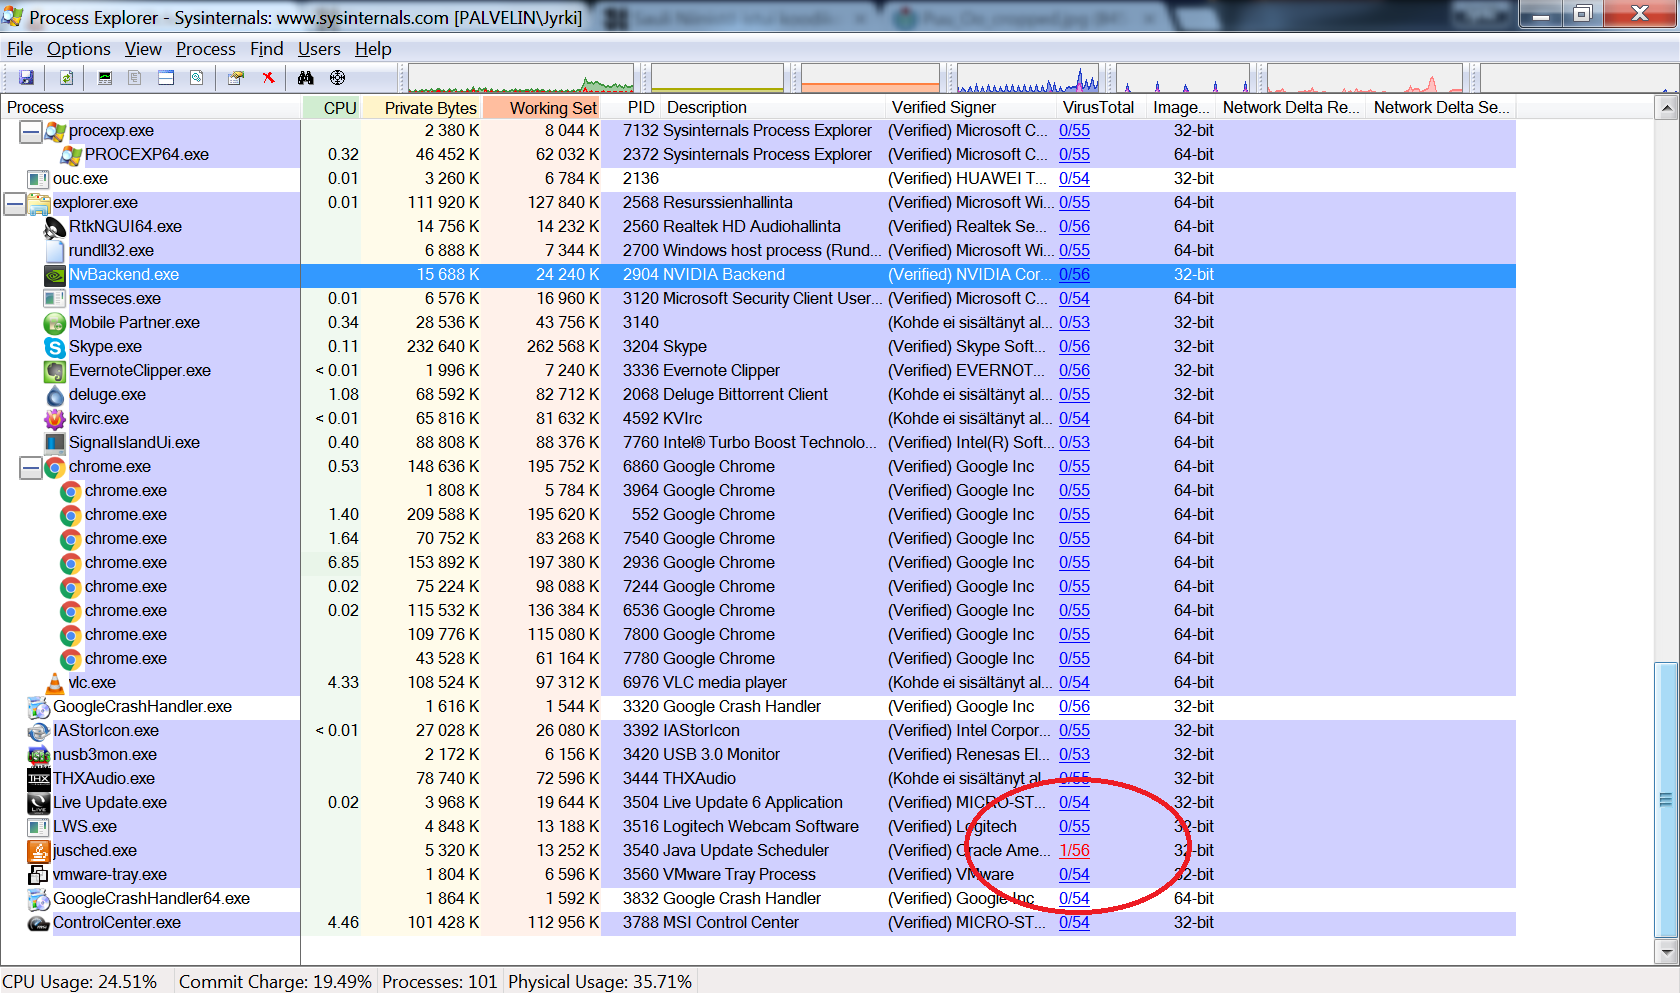
Task: Open the VirusTotal result link for Skype.exe
Action: (1074, 347)
